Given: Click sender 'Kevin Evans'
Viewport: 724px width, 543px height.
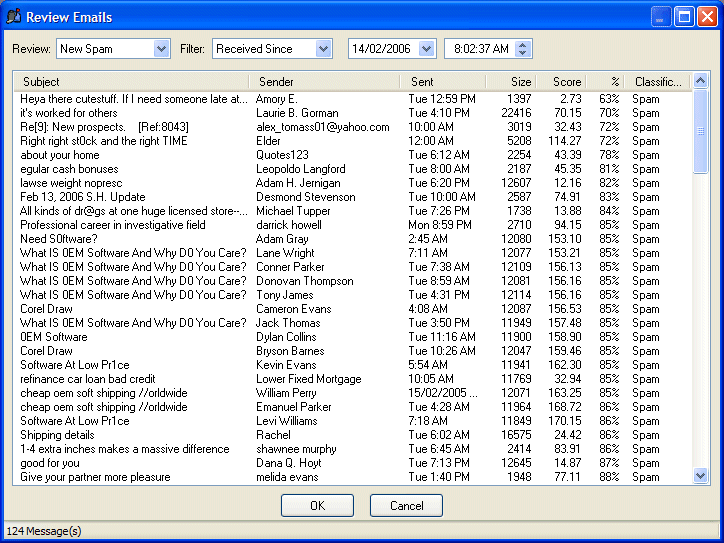Looking at the screenshot, I should [x=286, y=365].
